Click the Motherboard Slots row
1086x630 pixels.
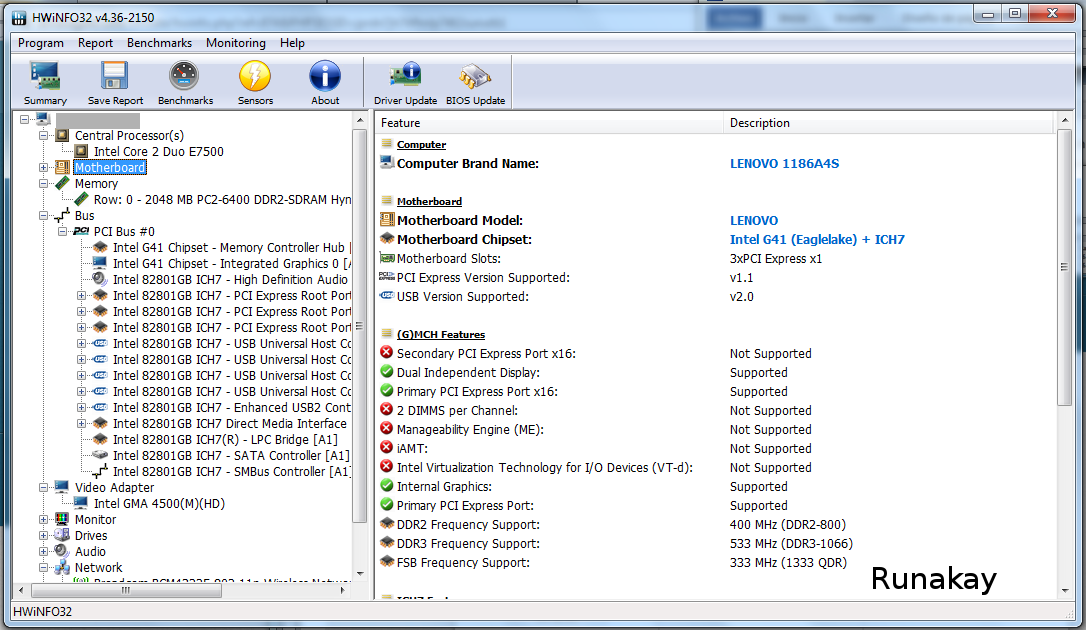coord(716,259)
